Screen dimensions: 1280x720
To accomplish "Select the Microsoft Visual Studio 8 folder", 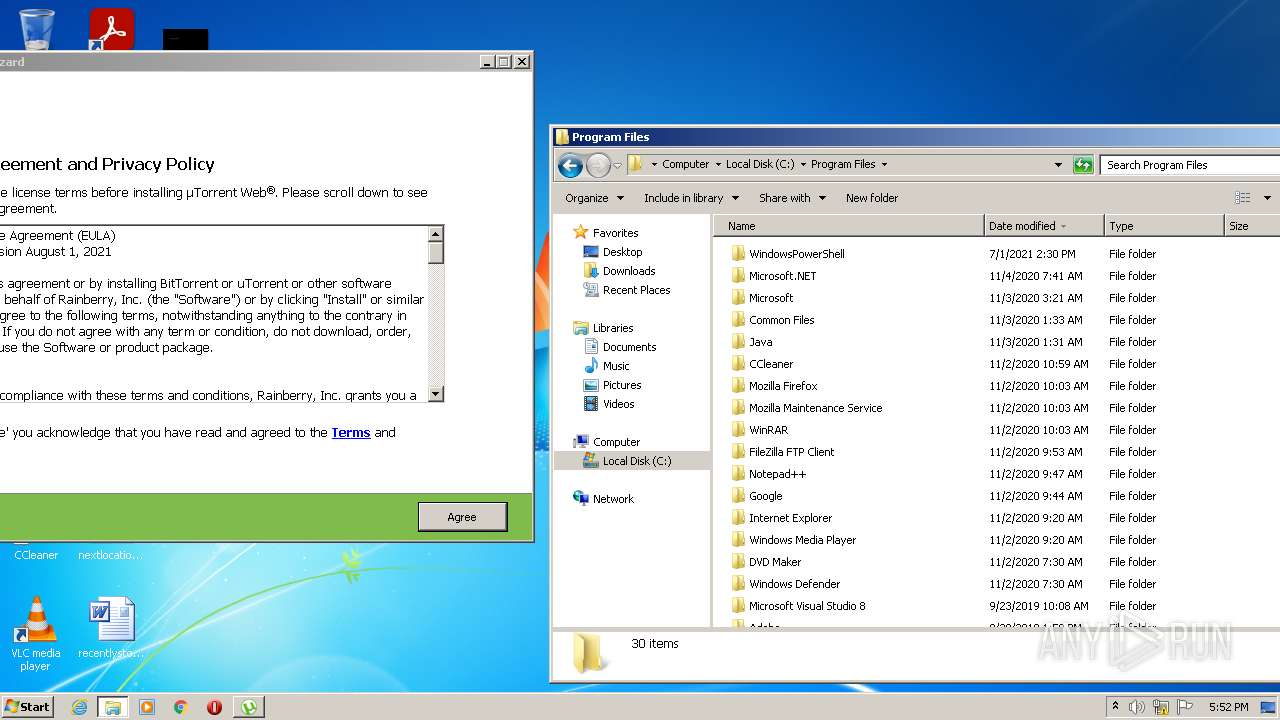I will point(807,606).
